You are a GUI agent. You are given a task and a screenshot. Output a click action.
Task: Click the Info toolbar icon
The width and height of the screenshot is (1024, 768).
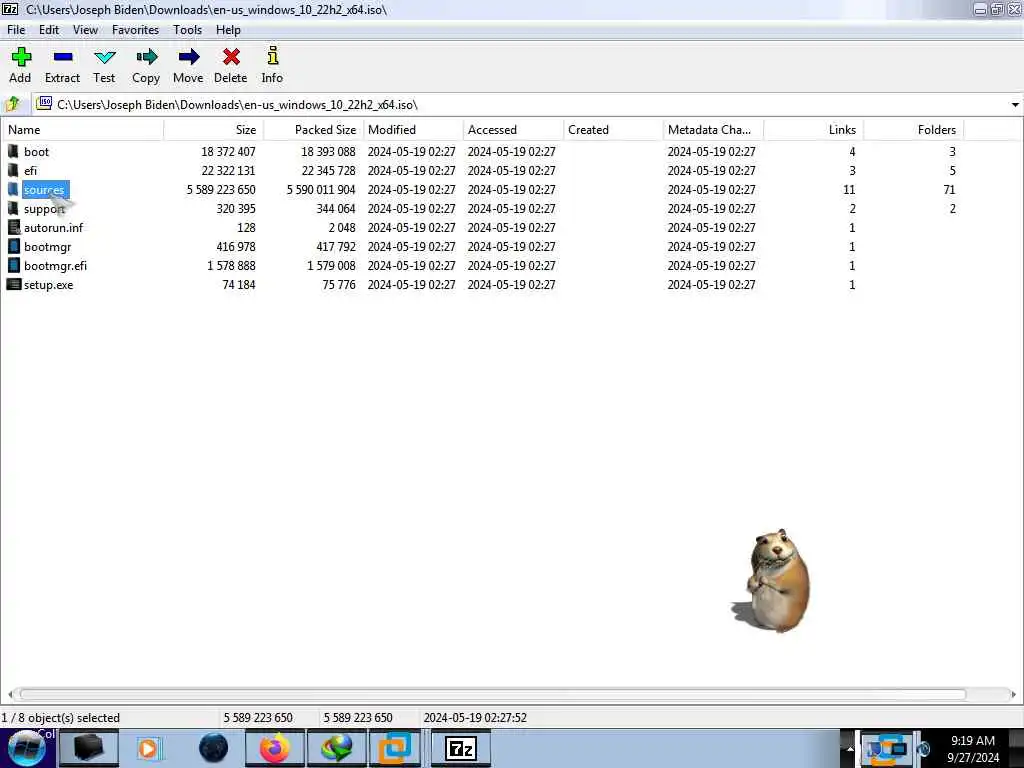272,56
